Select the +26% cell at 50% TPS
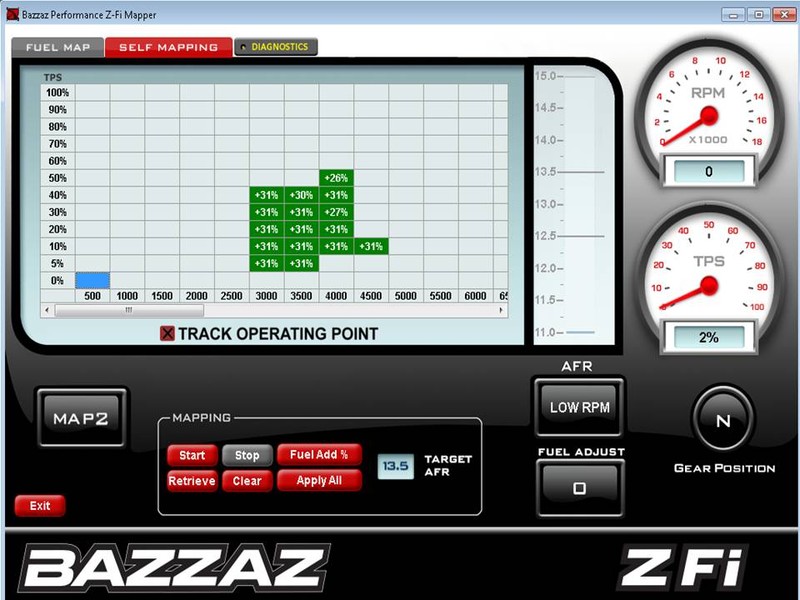800x600 pixels. pyautogui.click(x=336, y=178)
